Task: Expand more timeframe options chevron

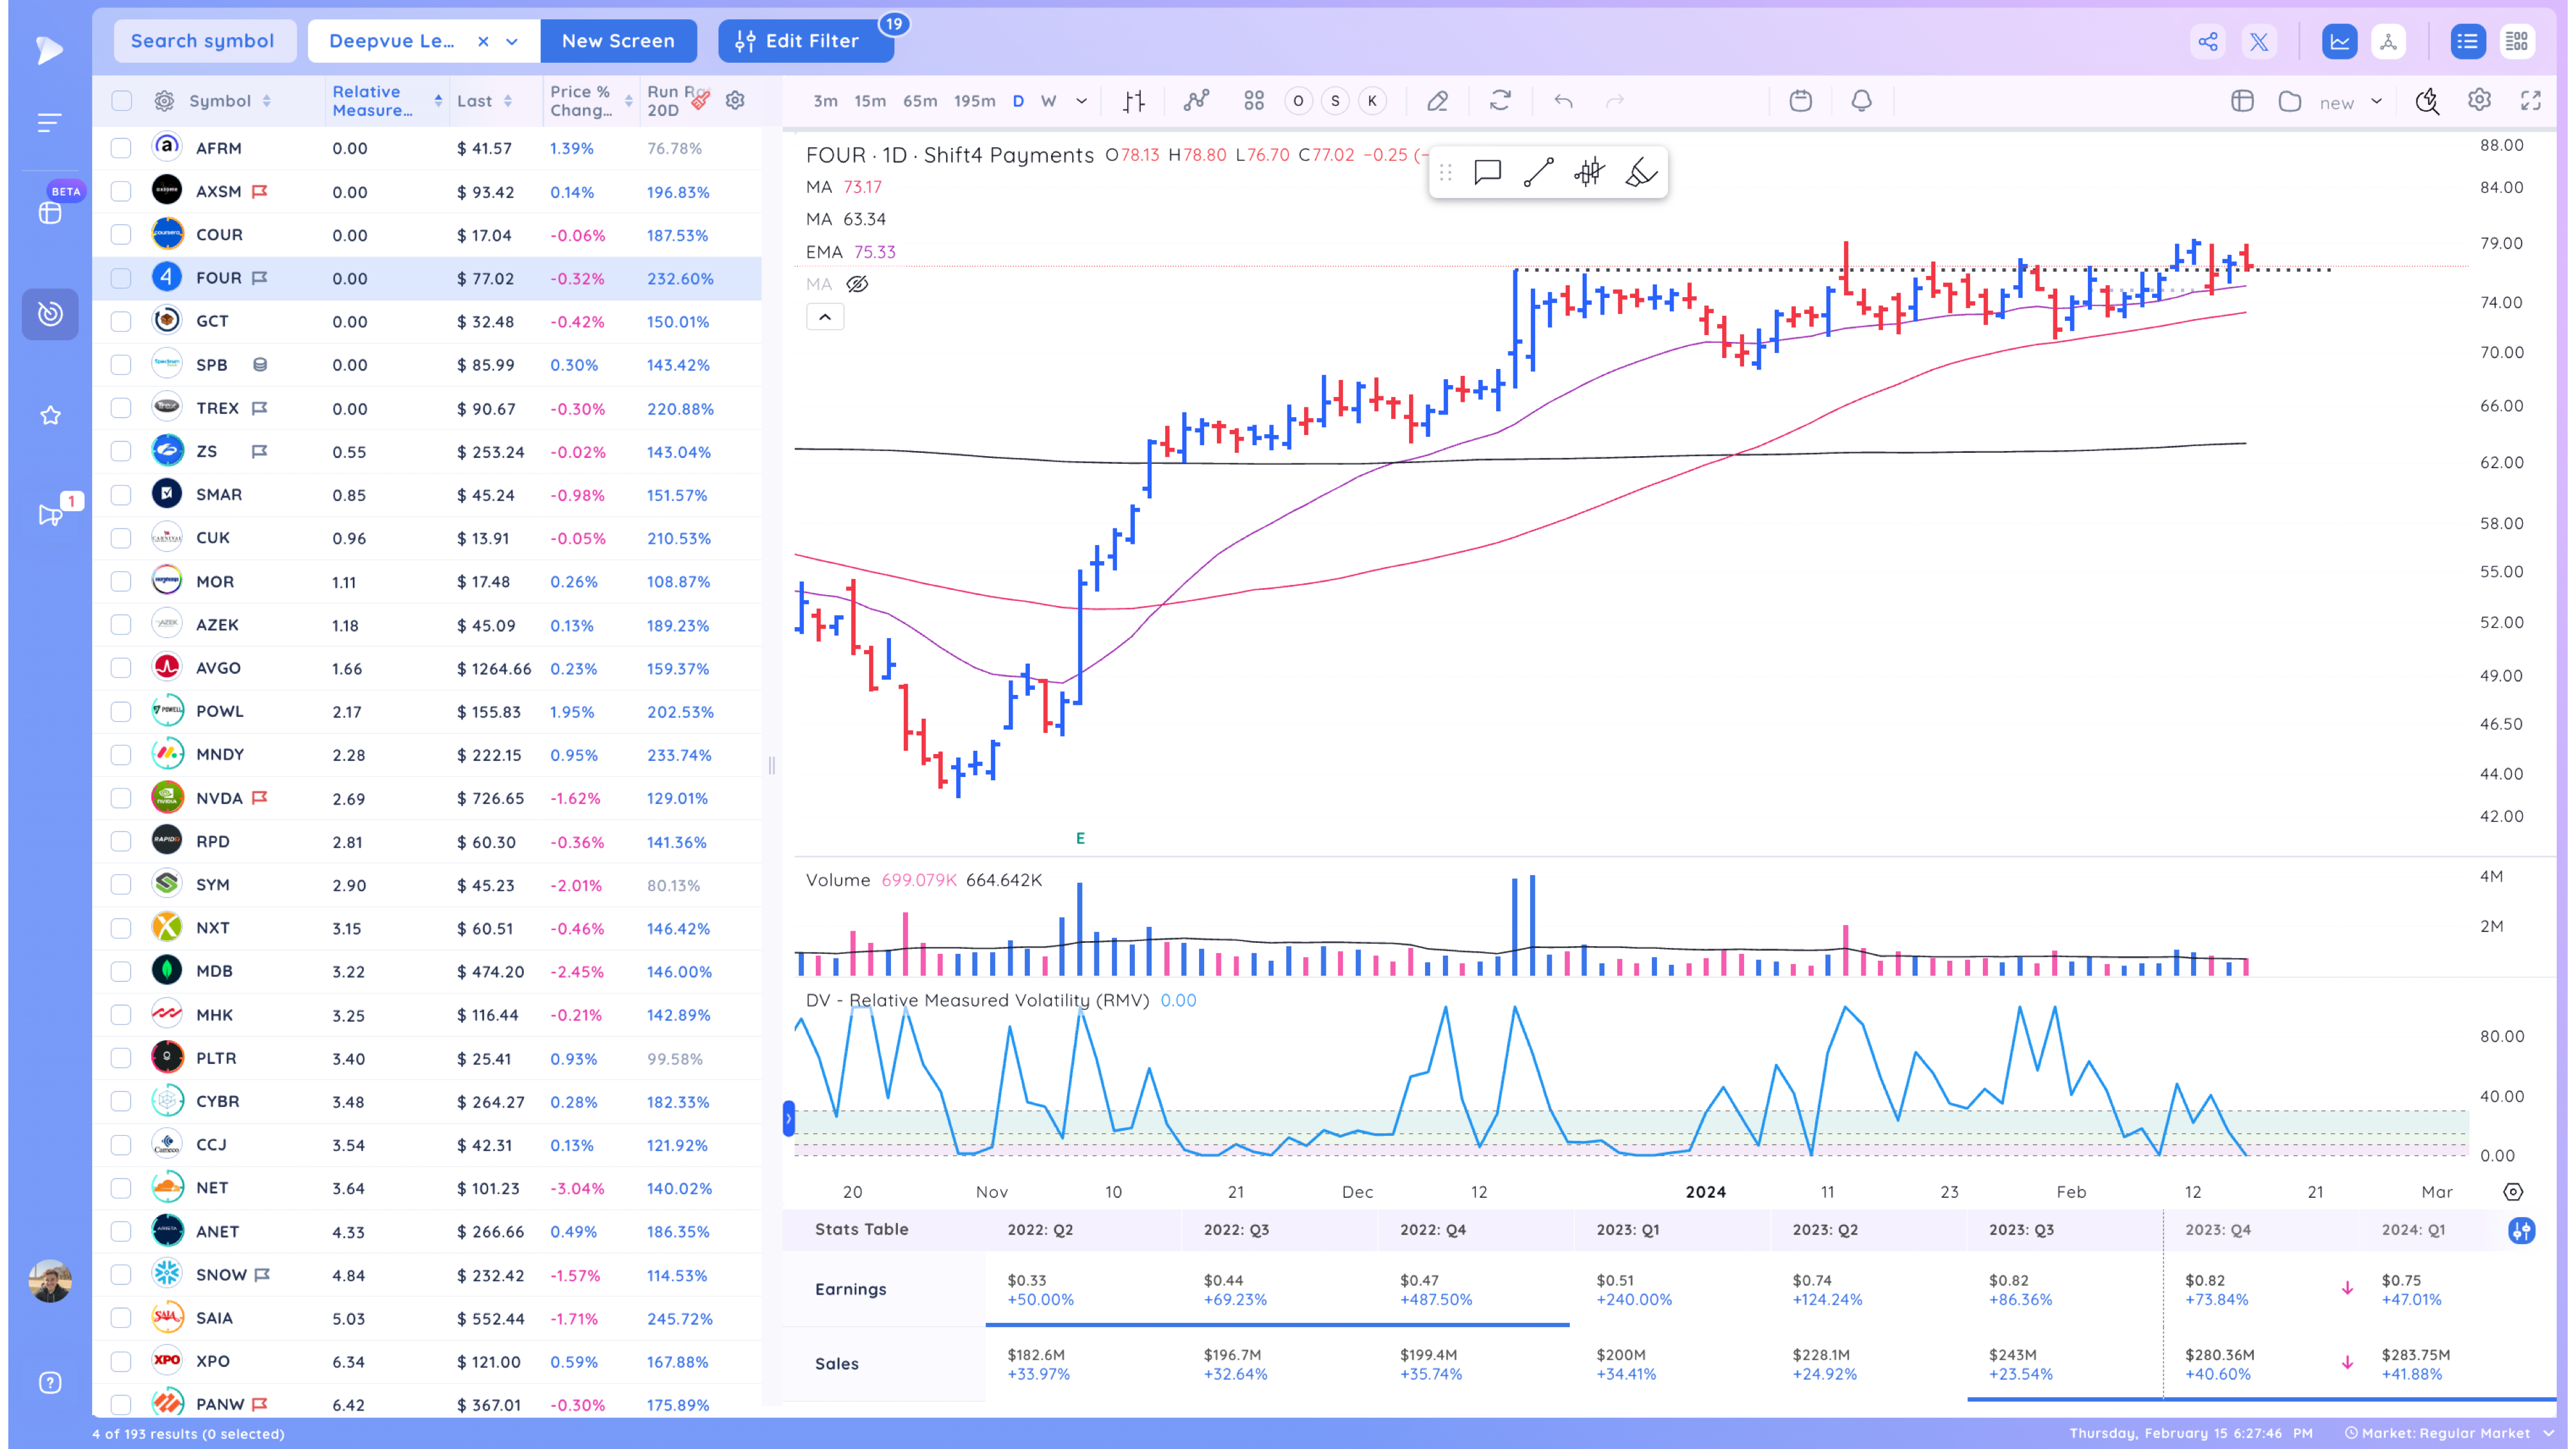Action: coord(1081,101)
